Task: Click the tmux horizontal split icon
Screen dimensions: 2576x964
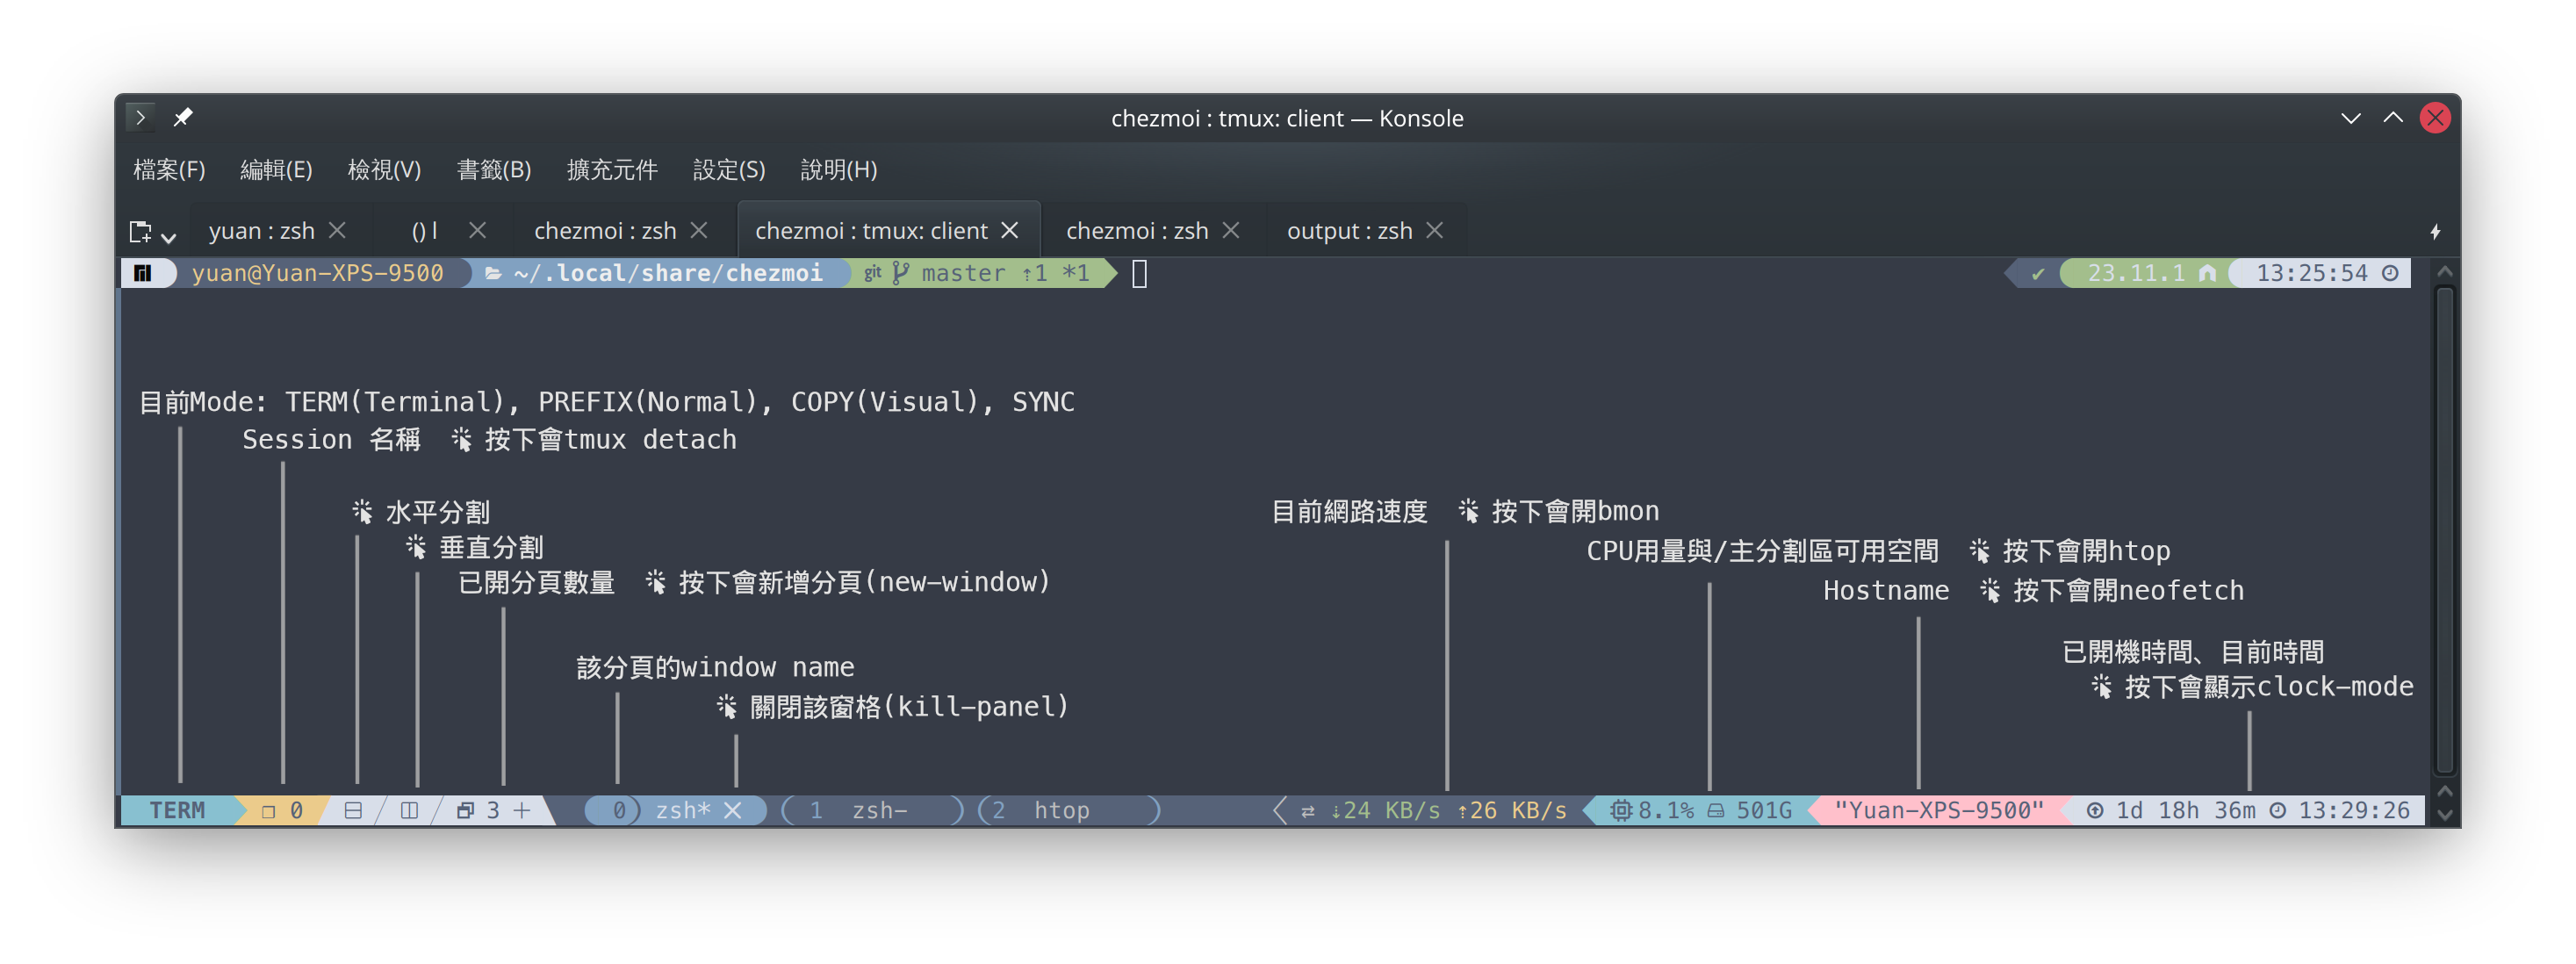Action: [x=353, y=810]
